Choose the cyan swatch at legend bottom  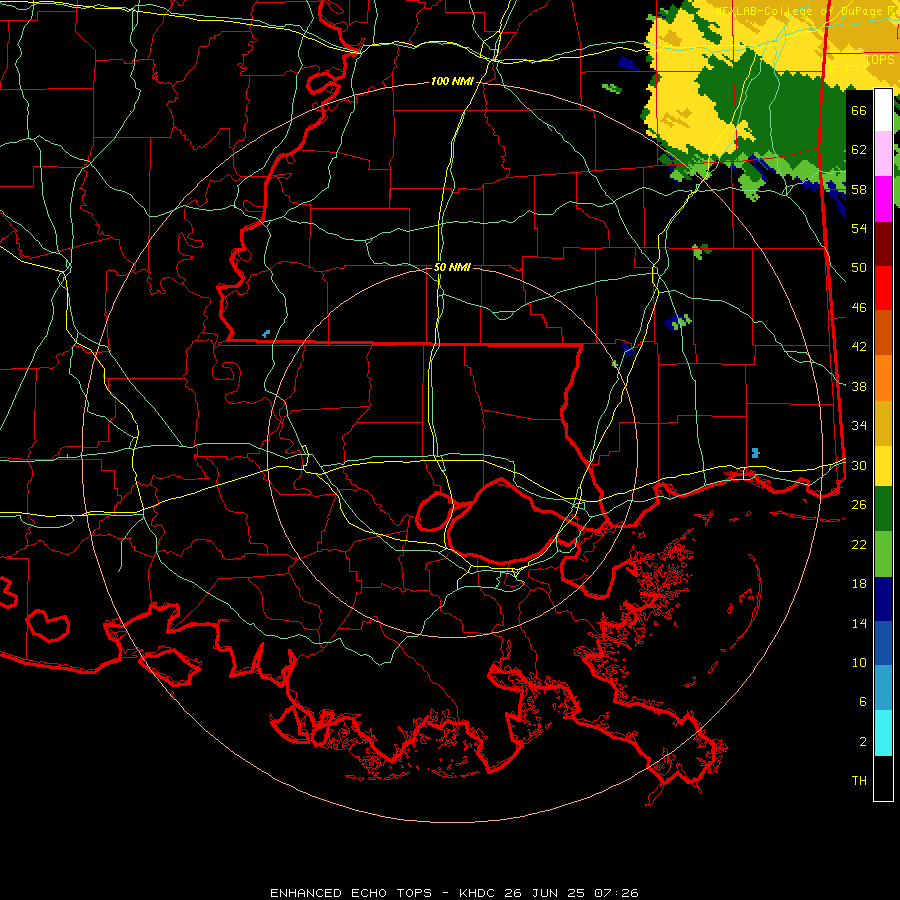(x=883, y=733)
